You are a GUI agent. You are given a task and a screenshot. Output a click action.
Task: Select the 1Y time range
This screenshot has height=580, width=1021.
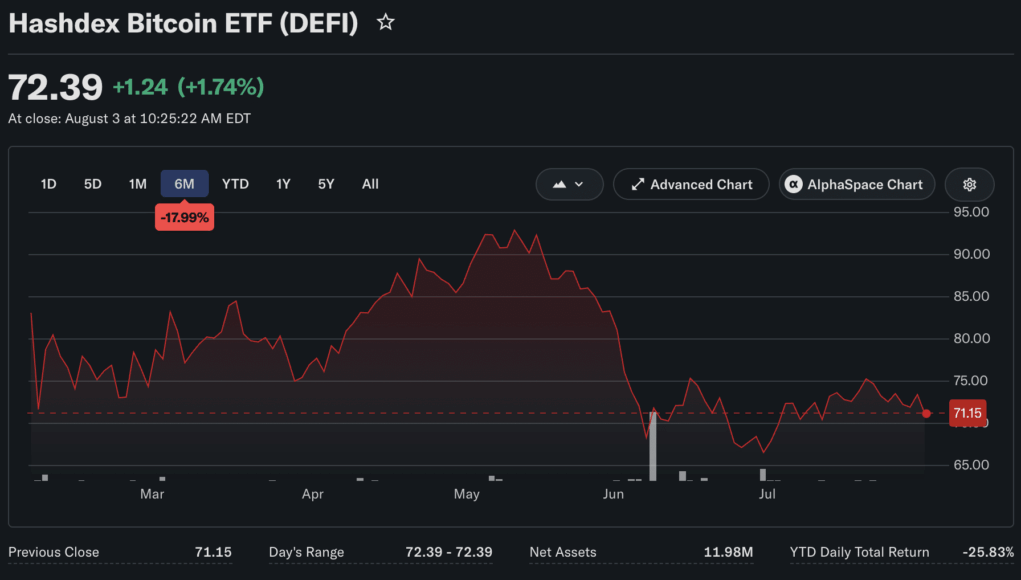coord(283,184)
